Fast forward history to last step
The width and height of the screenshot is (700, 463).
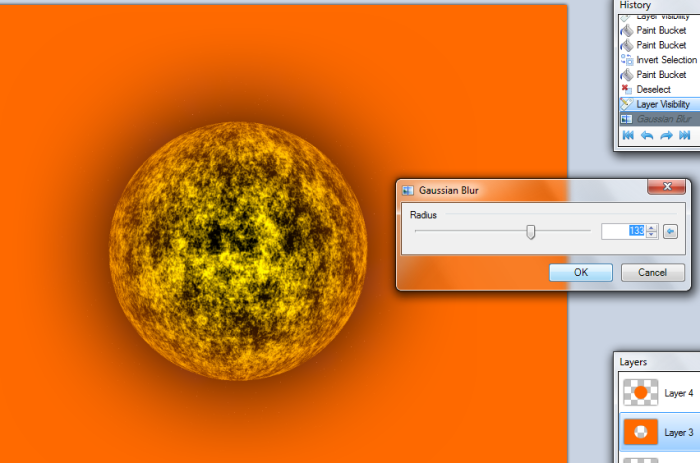pyautogui.click(x=685, y=135)
